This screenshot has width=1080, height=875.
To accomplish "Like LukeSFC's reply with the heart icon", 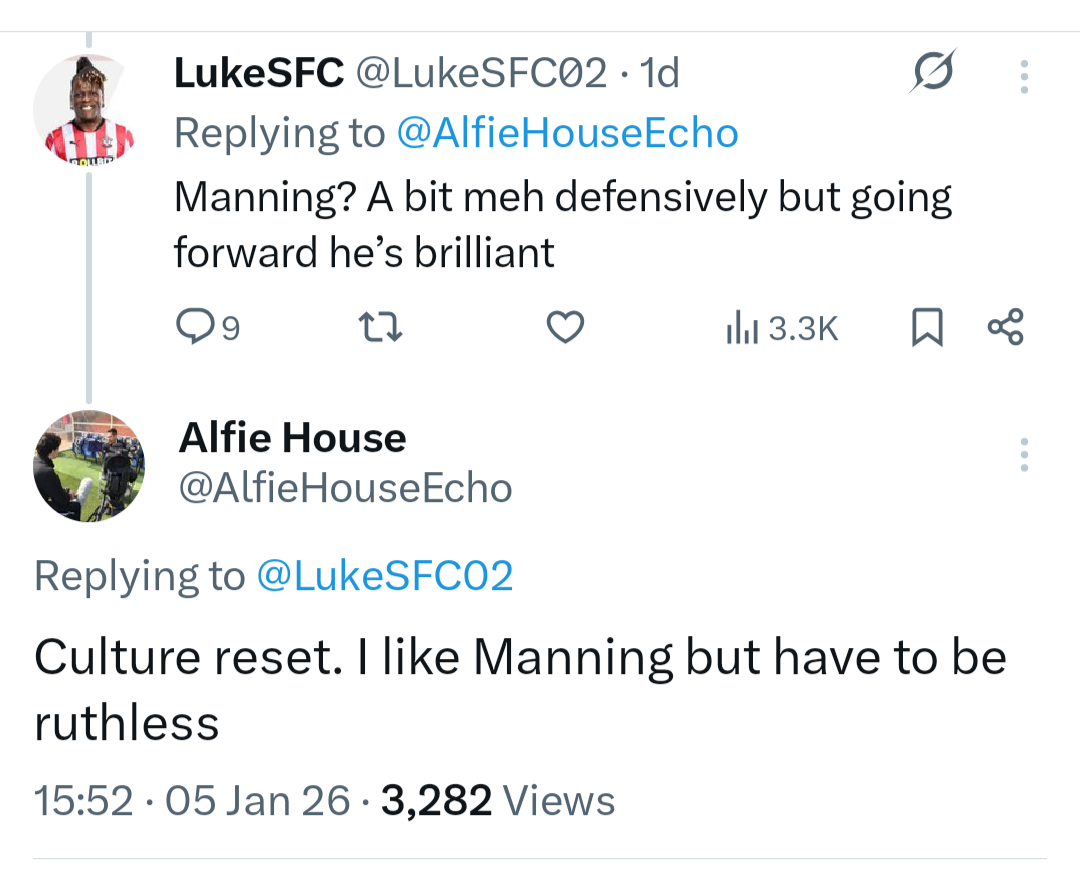I will tap(566, 327).
